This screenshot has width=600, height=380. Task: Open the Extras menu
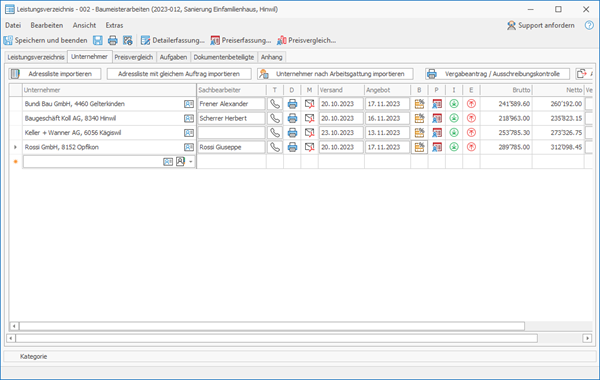(114, 25)
